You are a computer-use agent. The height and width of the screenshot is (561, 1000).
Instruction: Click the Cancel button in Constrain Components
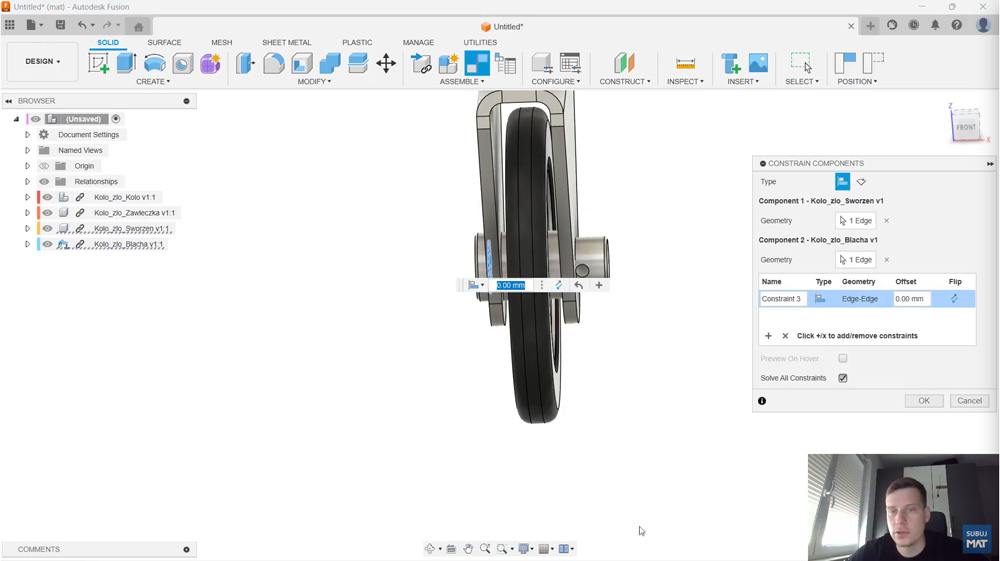pyautogui.click(x=969, y=401)
